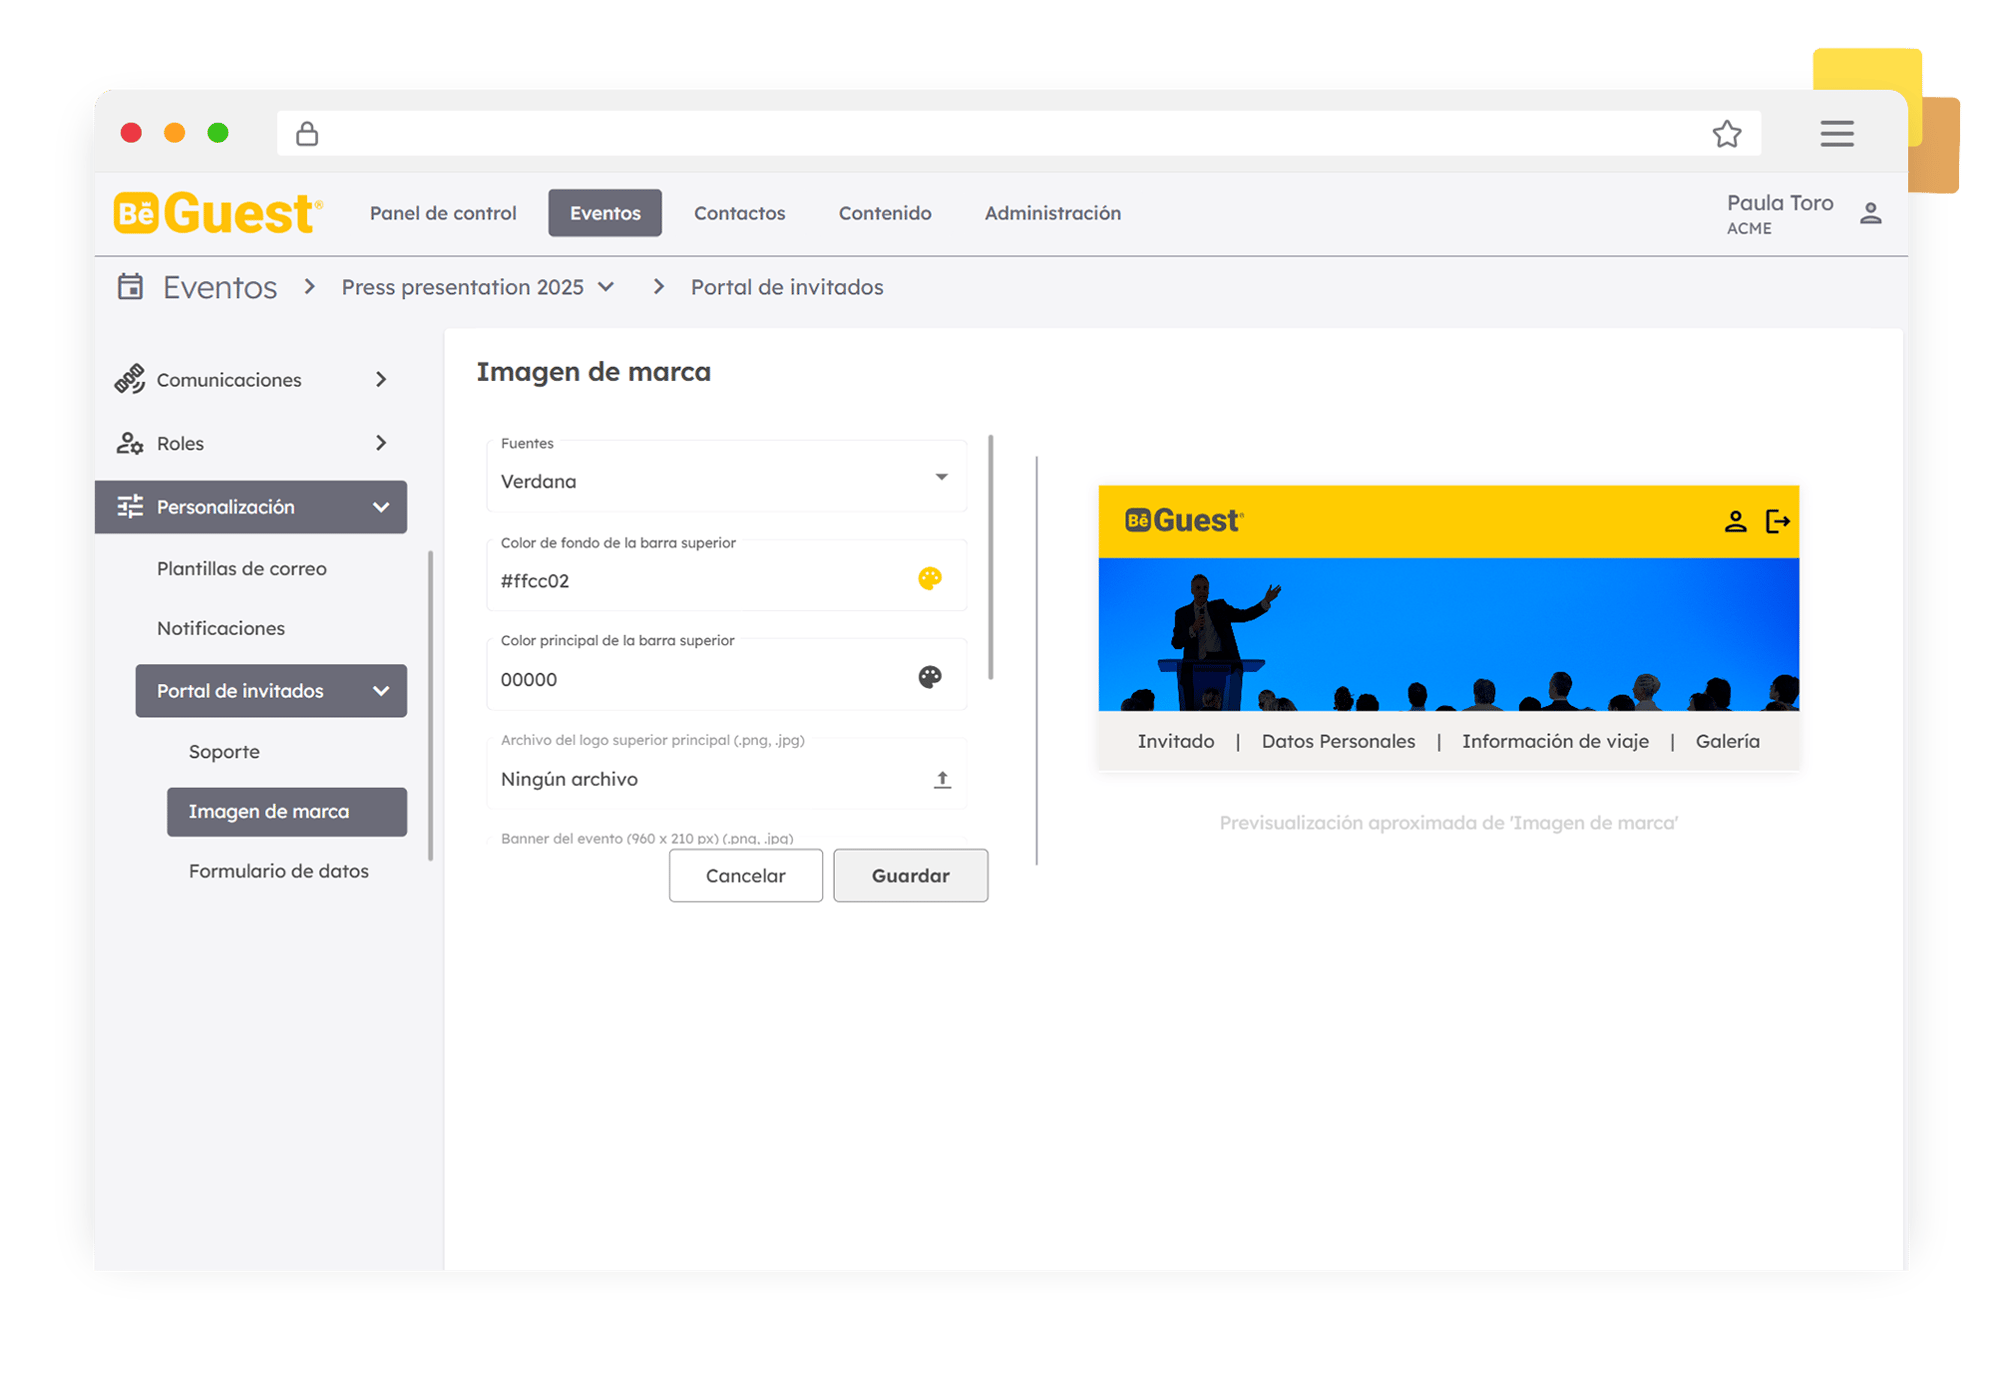Click Galería tab in preview

[x=1728, y=741]
